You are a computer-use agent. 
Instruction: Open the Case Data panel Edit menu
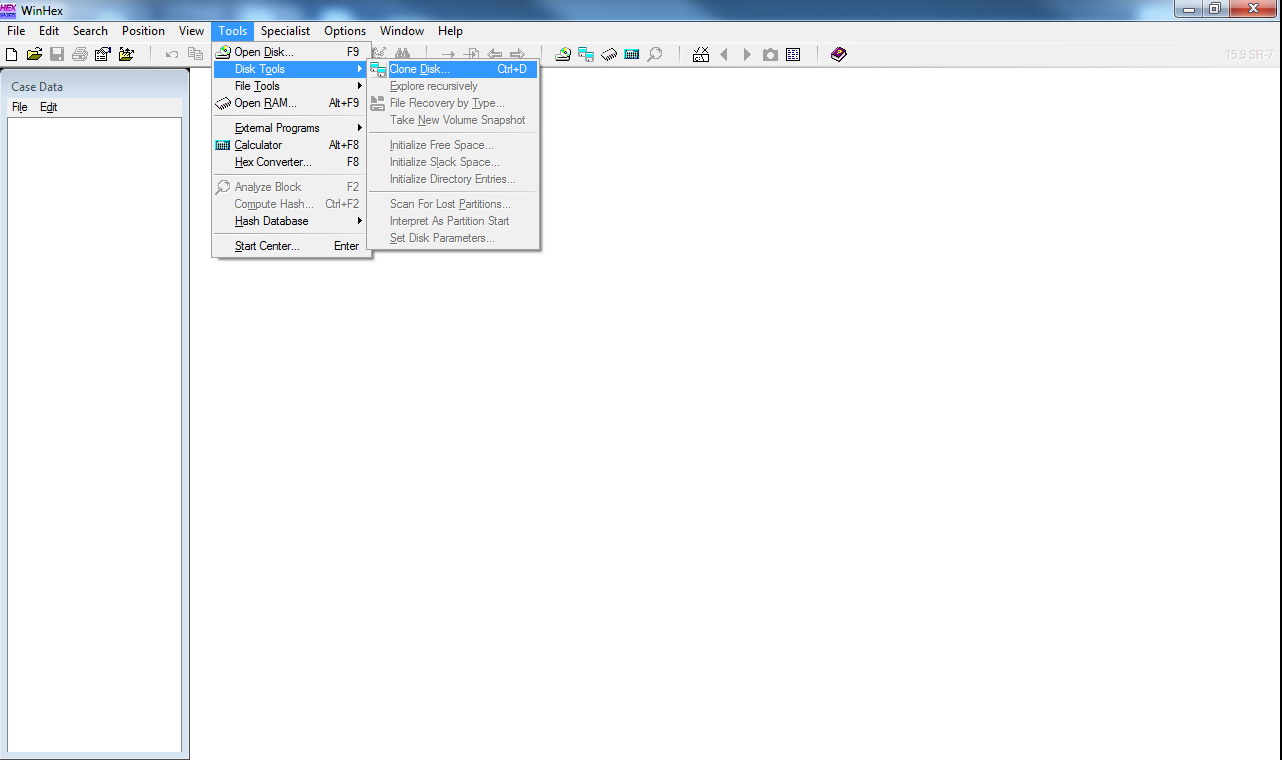point(48,107)
